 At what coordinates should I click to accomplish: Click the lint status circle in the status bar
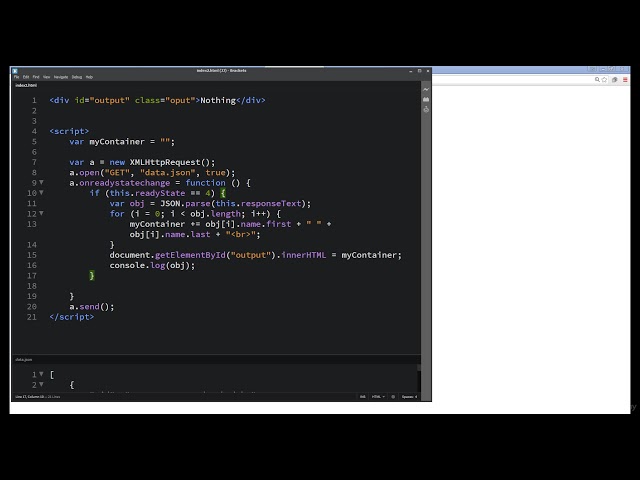pos(393,396)
